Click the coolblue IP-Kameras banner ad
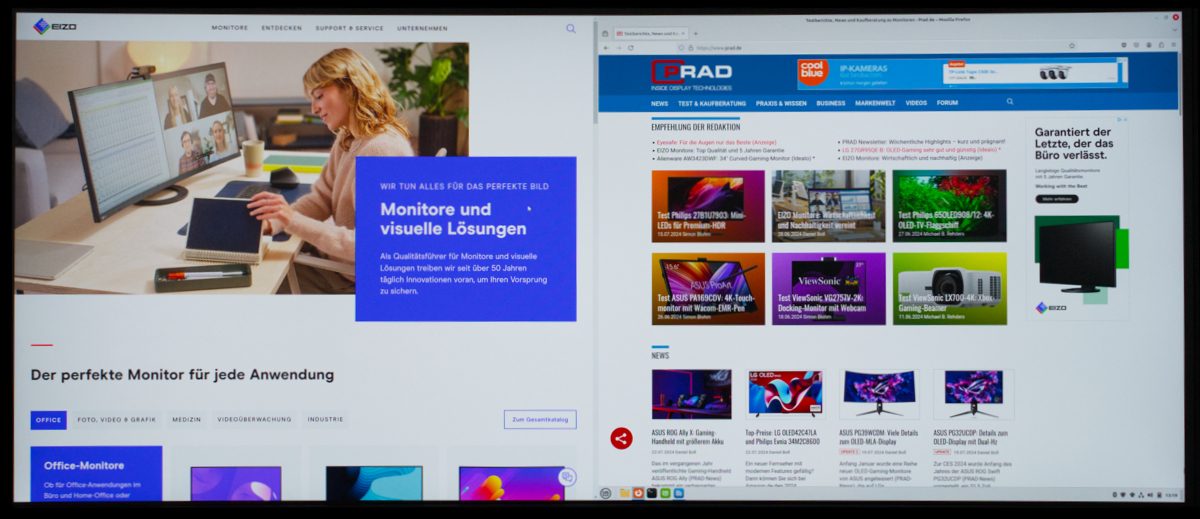1200x519 pixels. click(962, 72)
